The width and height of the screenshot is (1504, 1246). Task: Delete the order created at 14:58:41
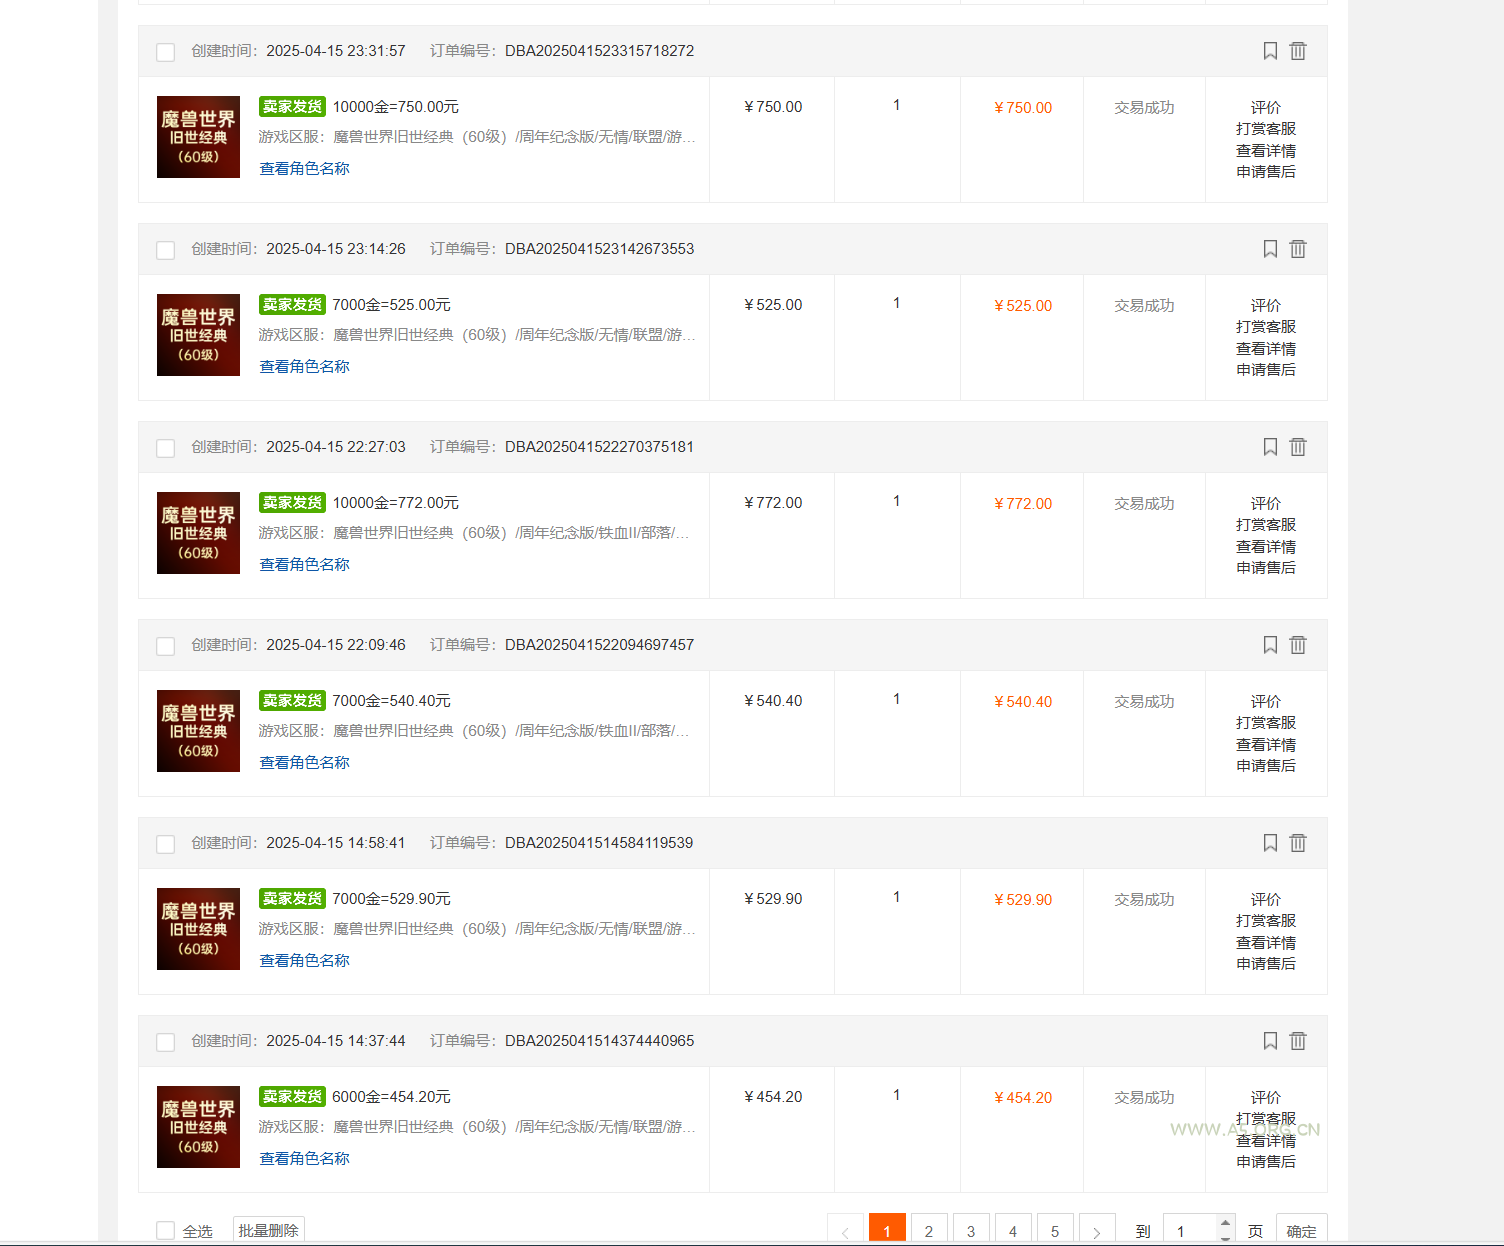pos(1298,843)
